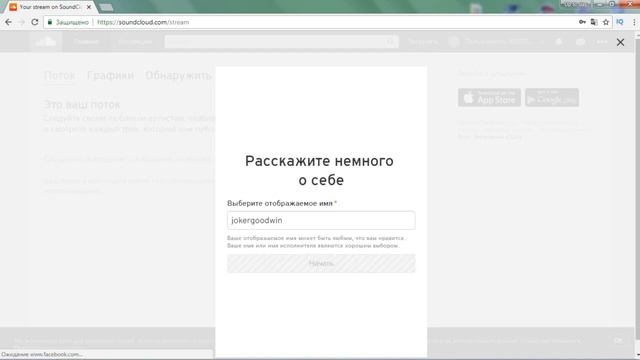The width and height of the screenshot is (640, 360).
Task: Click the label 'Выберите отображаемое имя'
Action: point(280,203)
